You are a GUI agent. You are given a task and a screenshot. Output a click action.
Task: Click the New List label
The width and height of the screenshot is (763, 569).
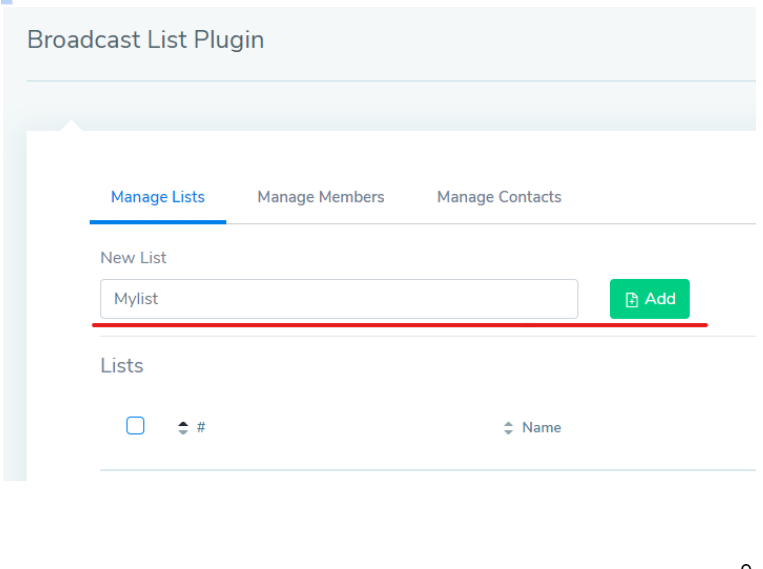click(x=133, y=257)
